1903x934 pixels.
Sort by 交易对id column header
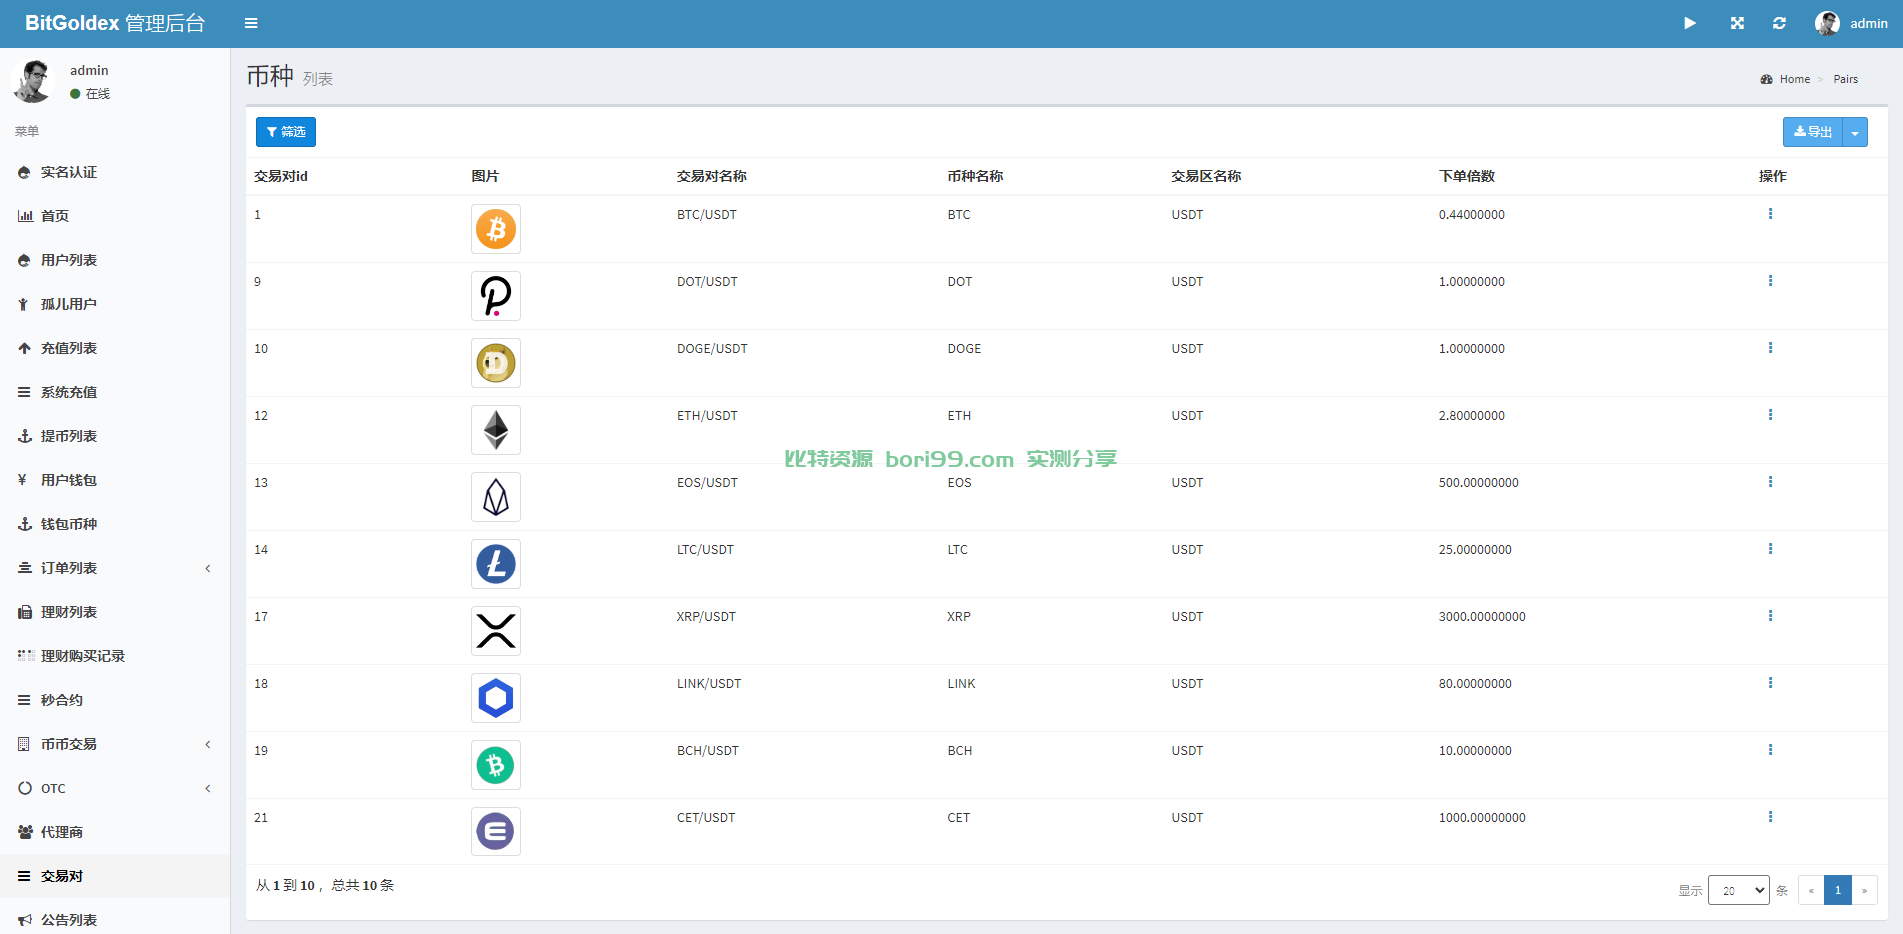[x=281, y=176]
